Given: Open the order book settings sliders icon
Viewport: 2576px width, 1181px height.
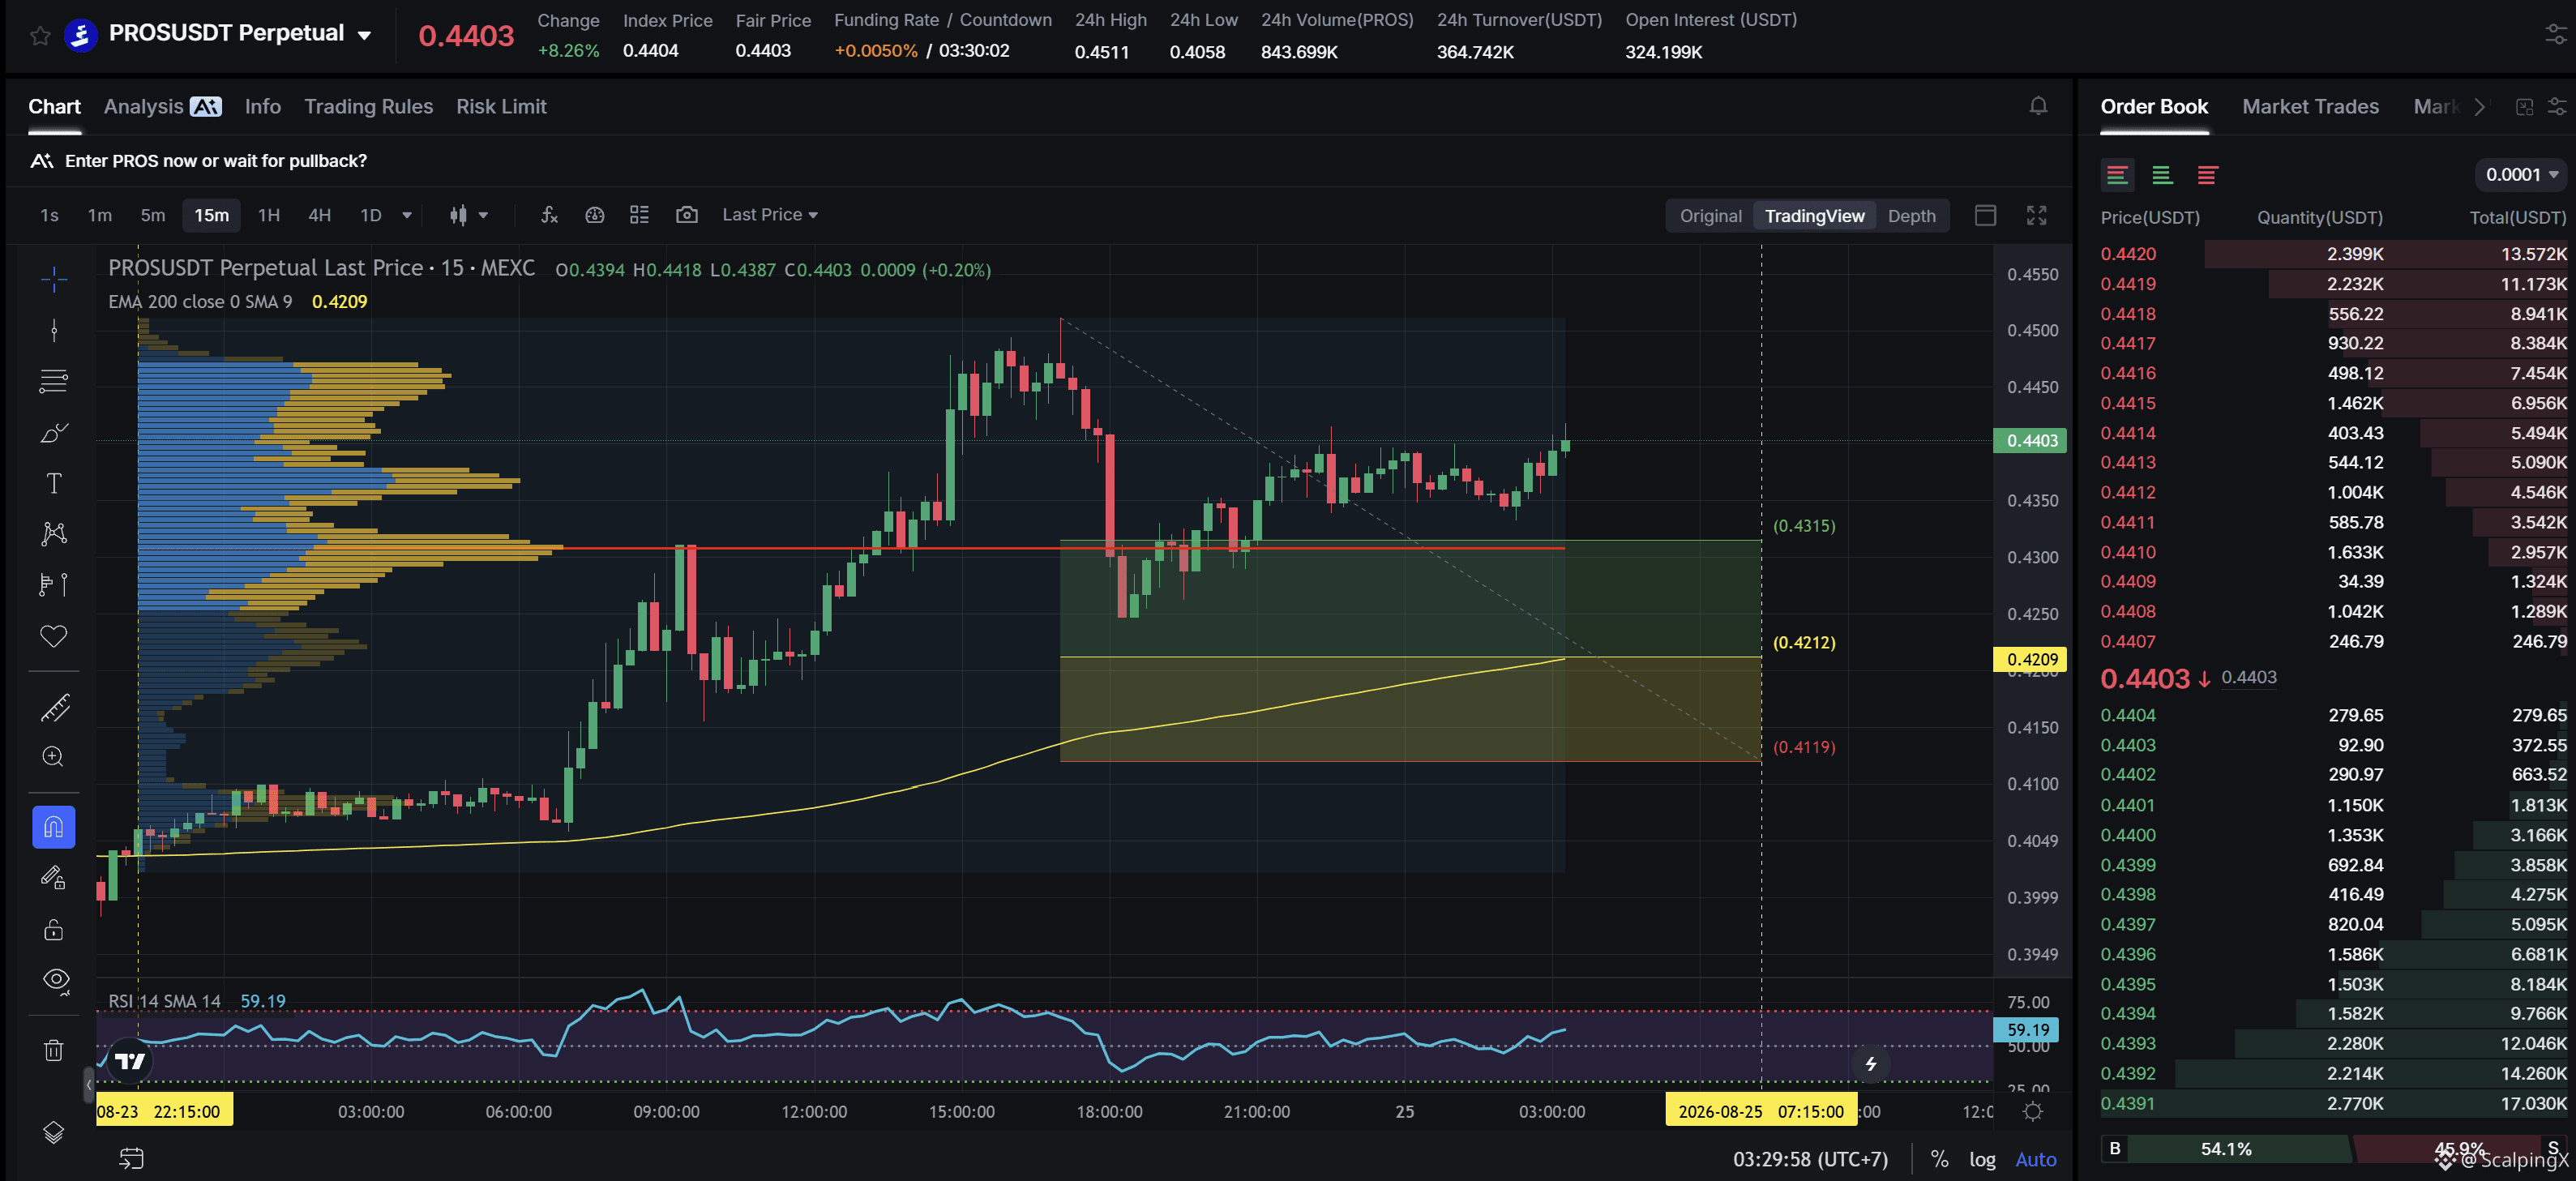Looking at the screenshot, I should (x=2557, y=107).
